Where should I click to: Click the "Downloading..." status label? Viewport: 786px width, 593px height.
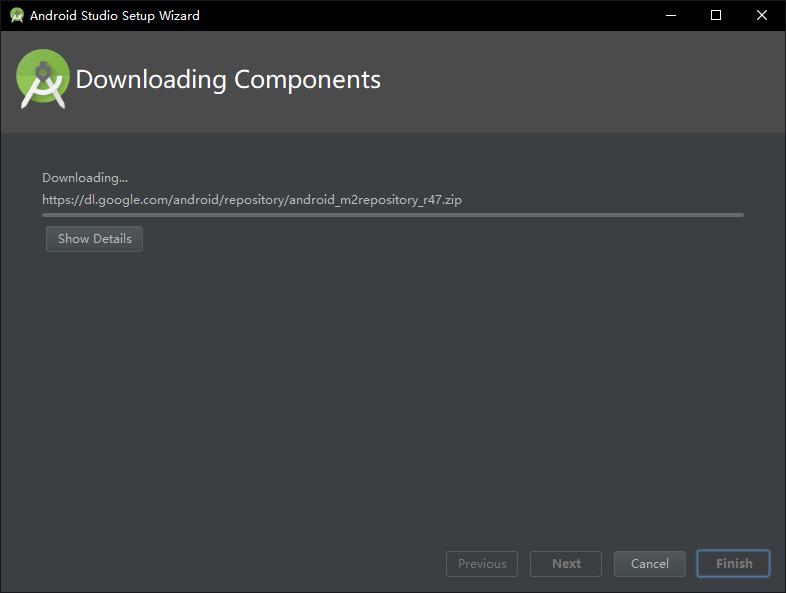(x=85, y=178)
